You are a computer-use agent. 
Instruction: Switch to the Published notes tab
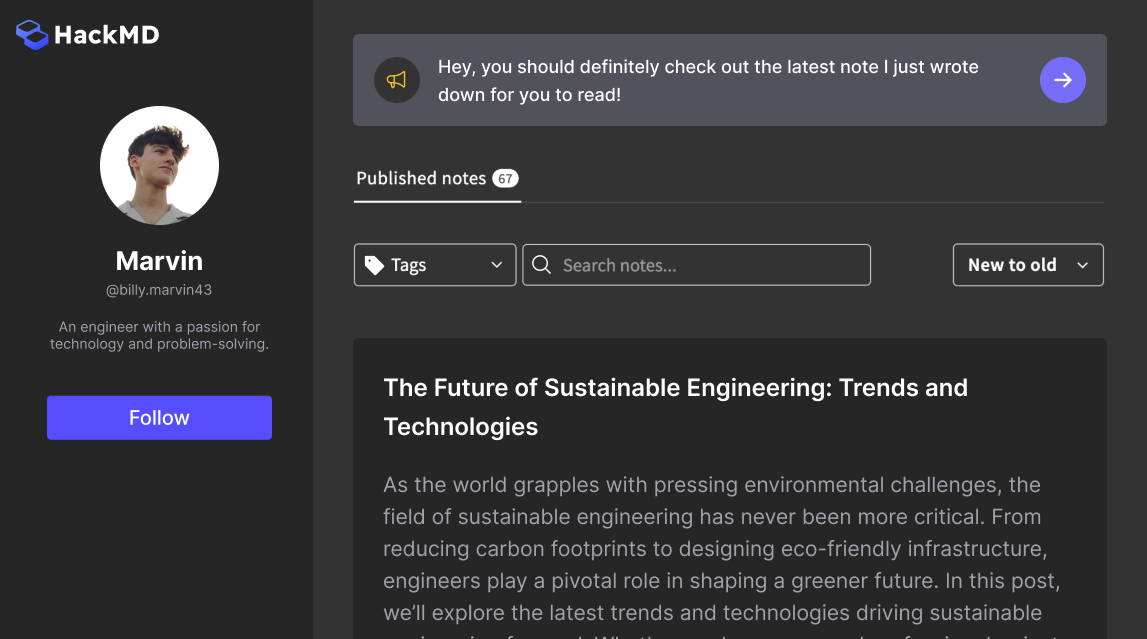click(x=421, y=179)
